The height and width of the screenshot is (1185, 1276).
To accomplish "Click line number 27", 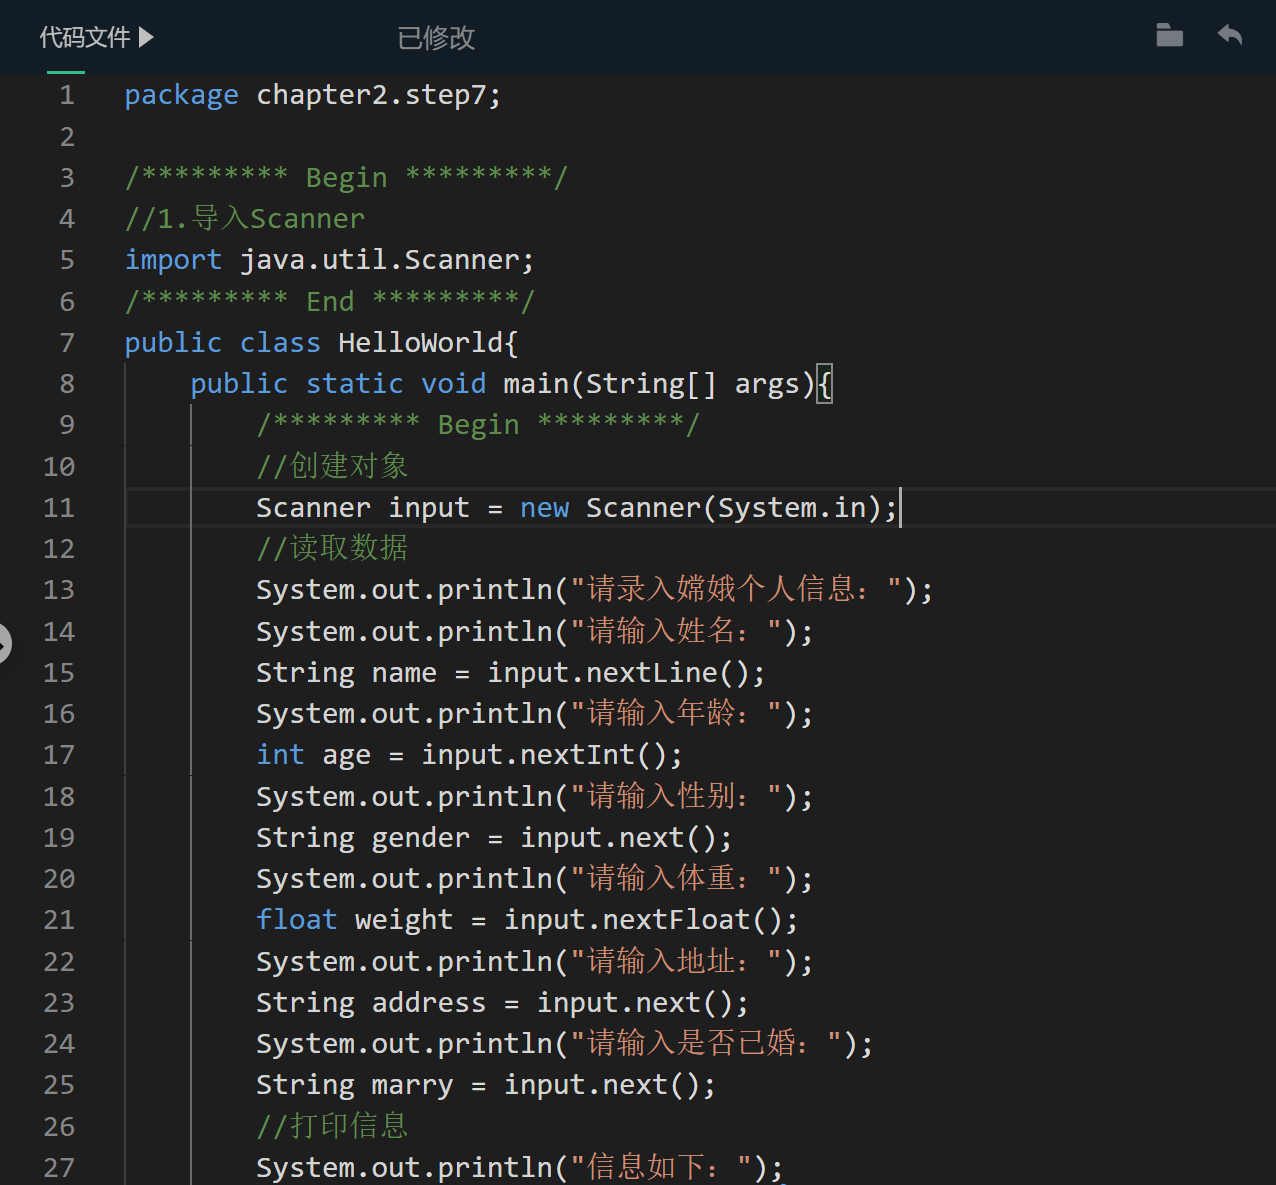I will [59, 1167].
